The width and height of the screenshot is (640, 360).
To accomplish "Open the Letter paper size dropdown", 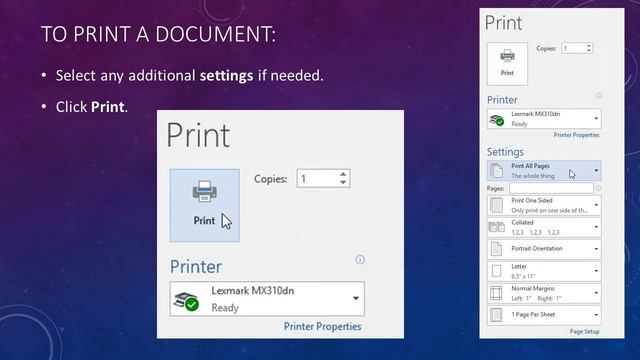I will pos(544,271).
